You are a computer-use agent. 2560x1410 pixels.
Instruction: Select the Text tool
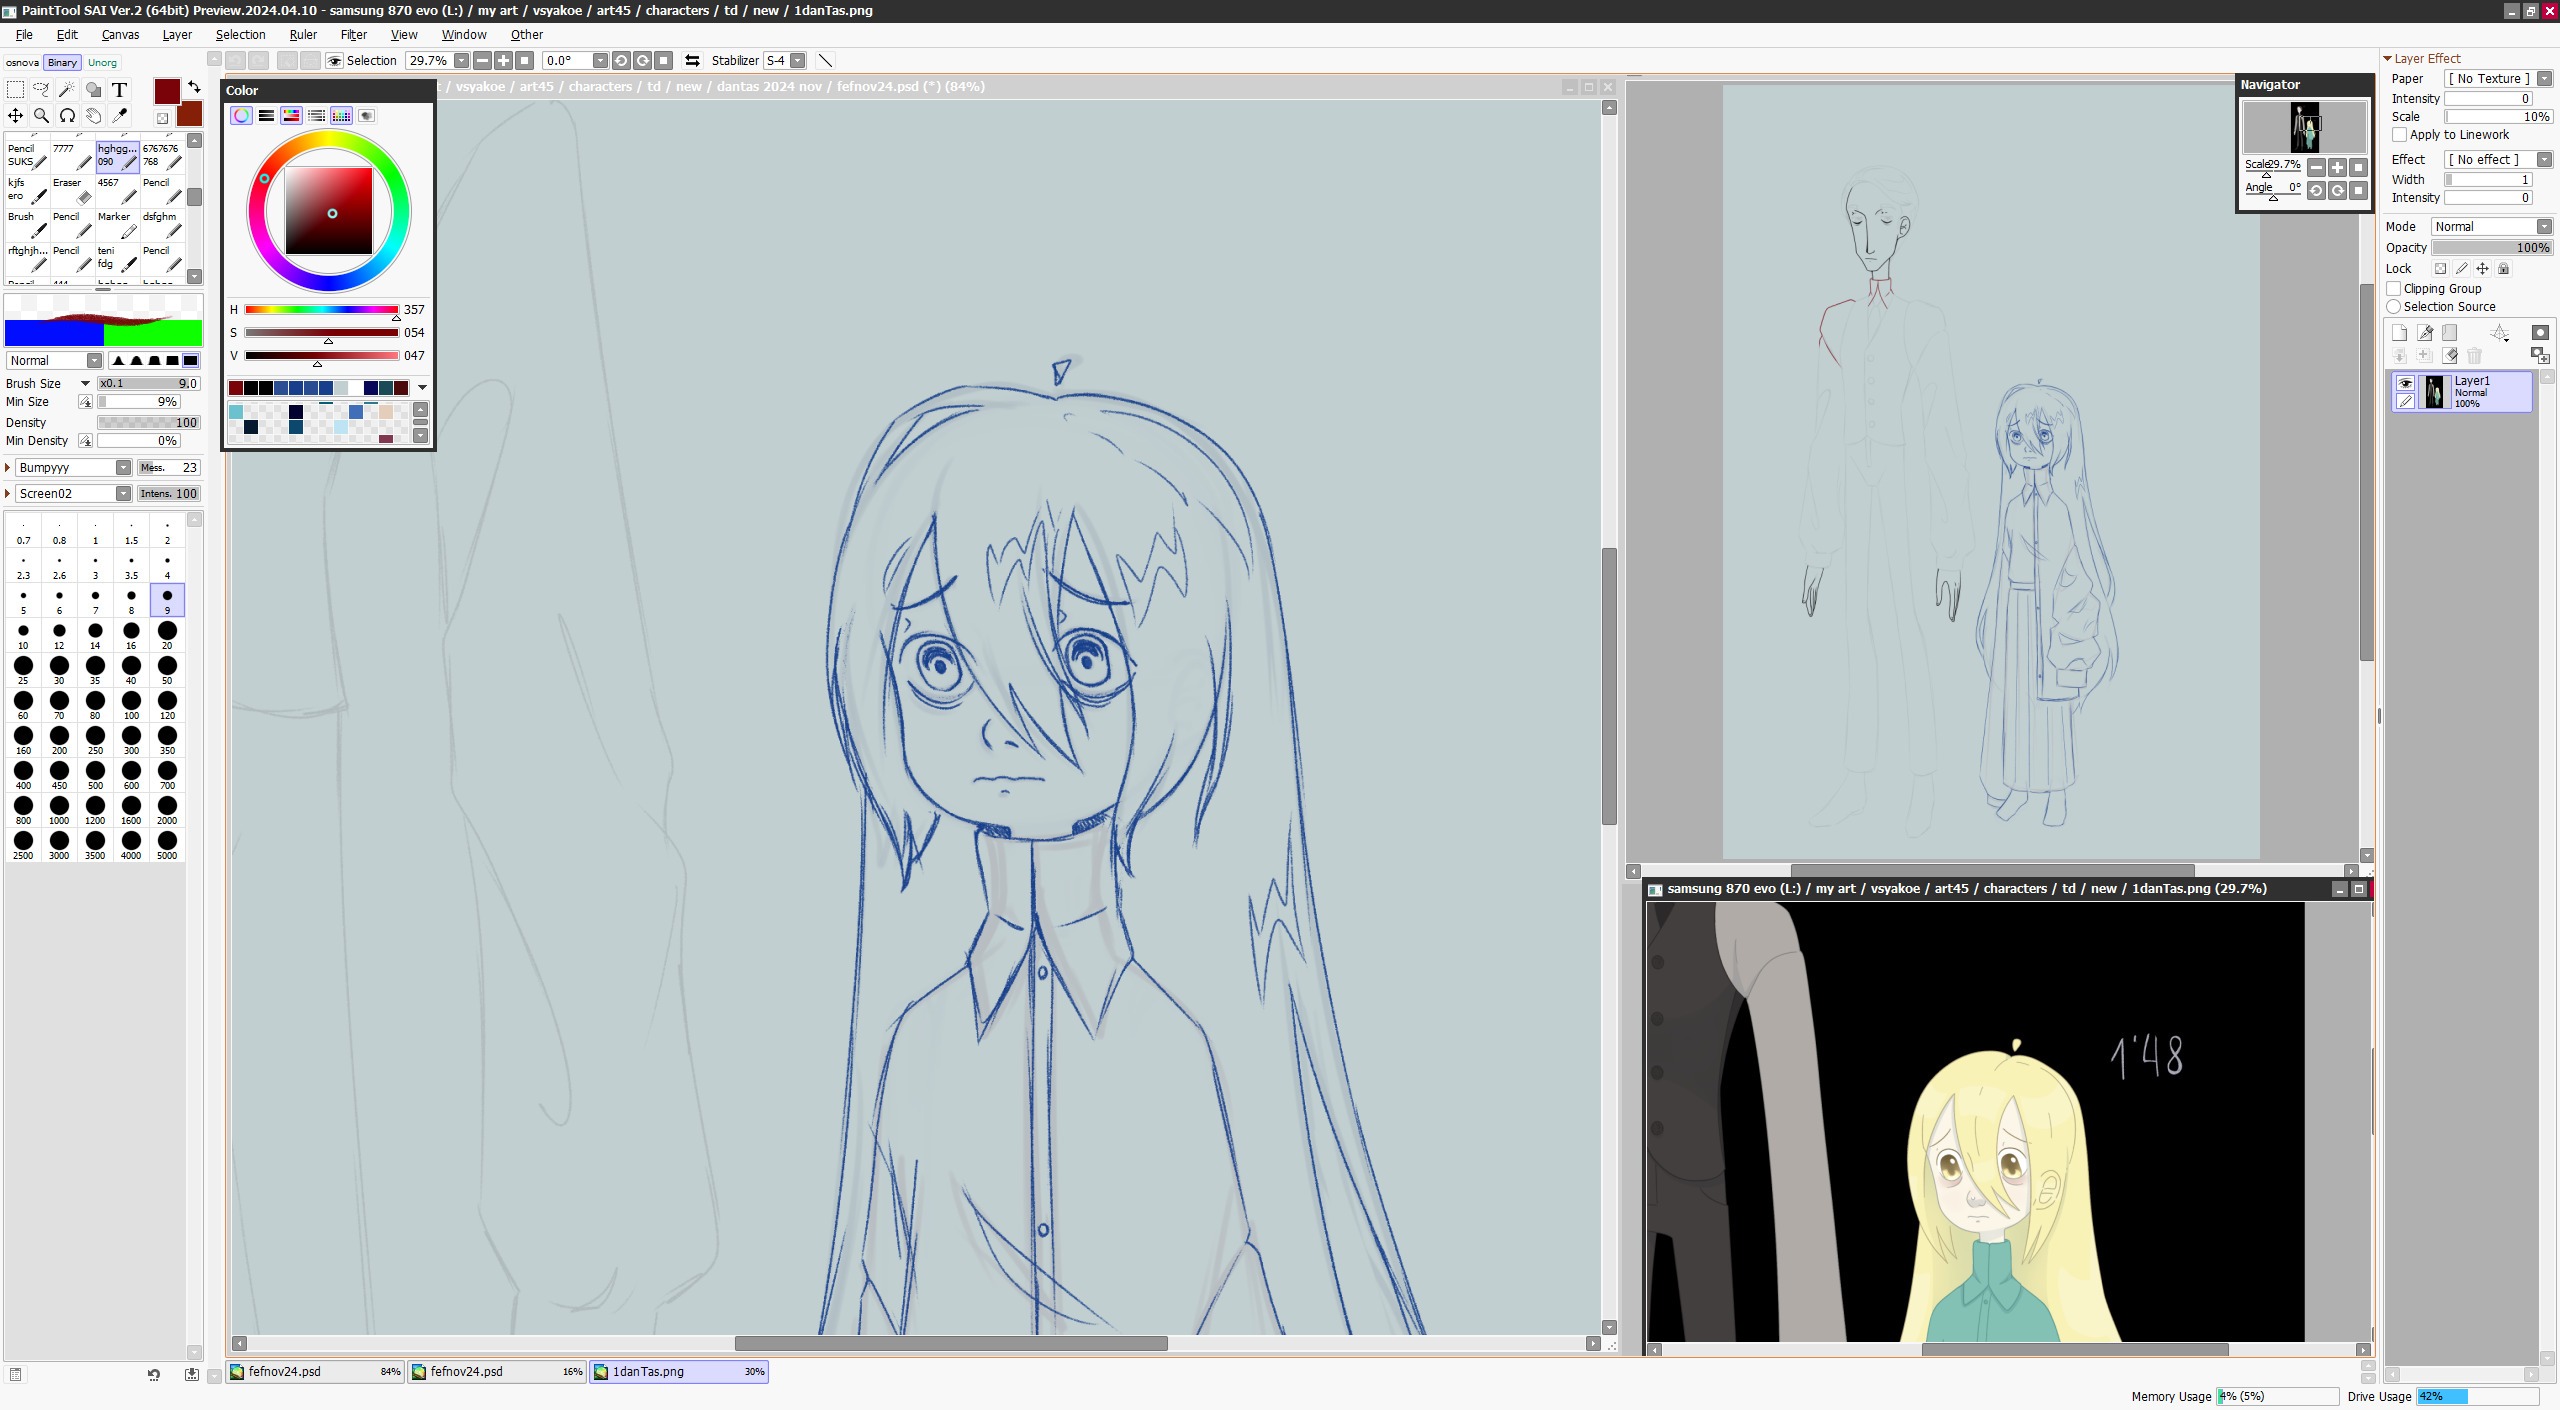pos(119,90)
